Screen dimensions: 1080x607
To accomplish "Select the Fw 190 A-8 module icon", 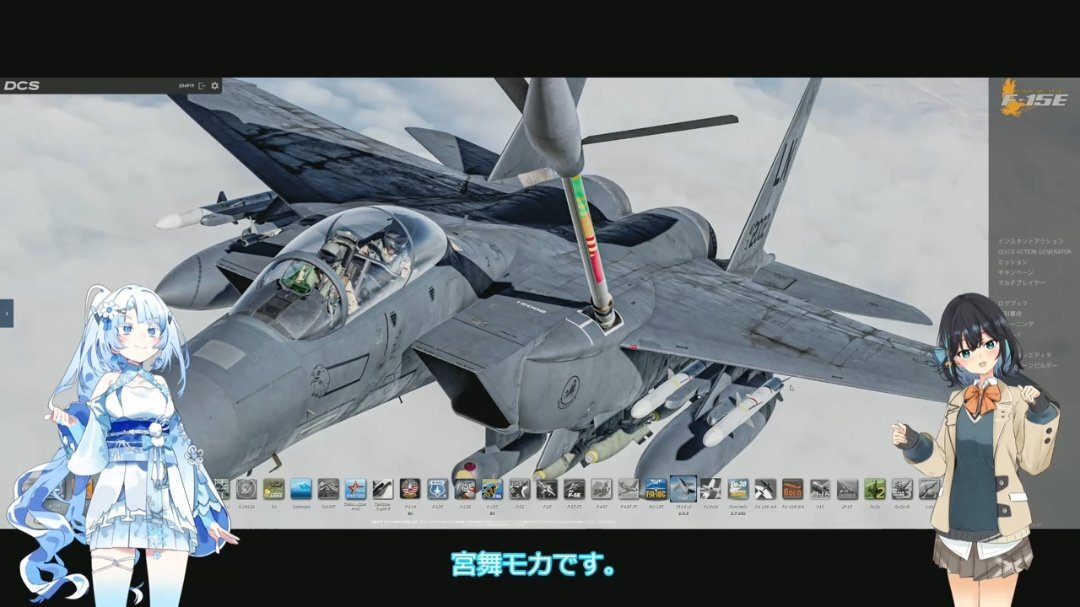I will (x=765, y=489).
